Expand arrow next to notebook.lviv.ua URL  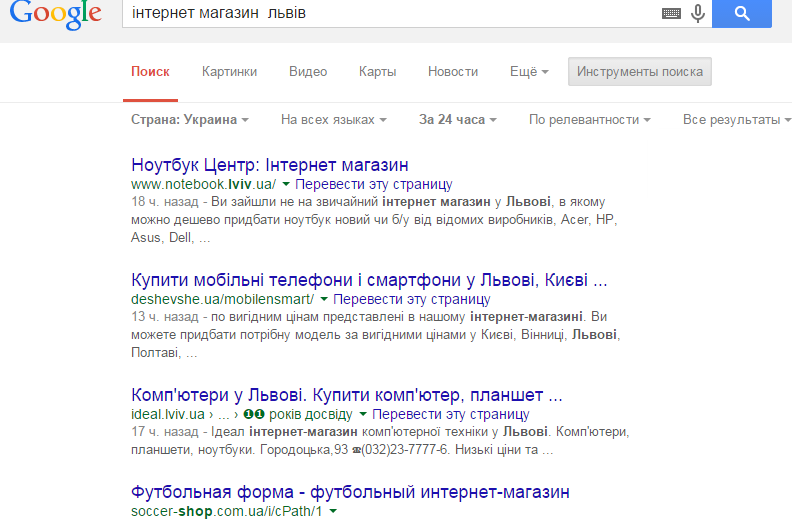(x=286, y=184)
